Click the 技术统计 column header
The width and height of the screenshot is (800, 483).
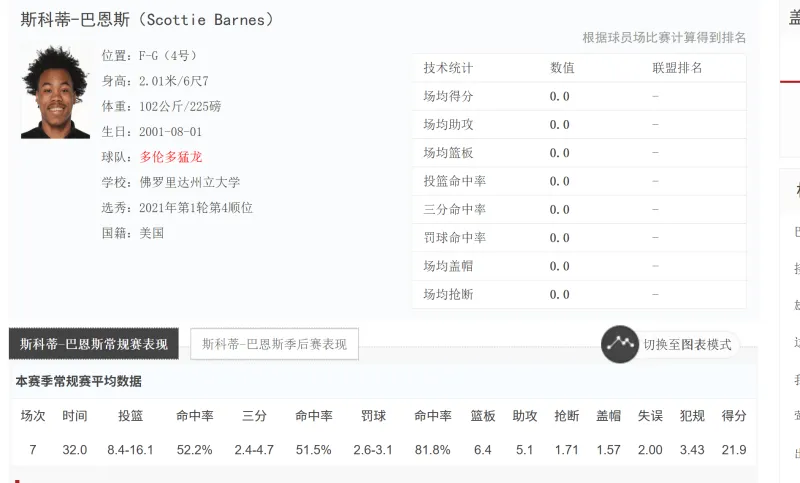coord(448,68)
